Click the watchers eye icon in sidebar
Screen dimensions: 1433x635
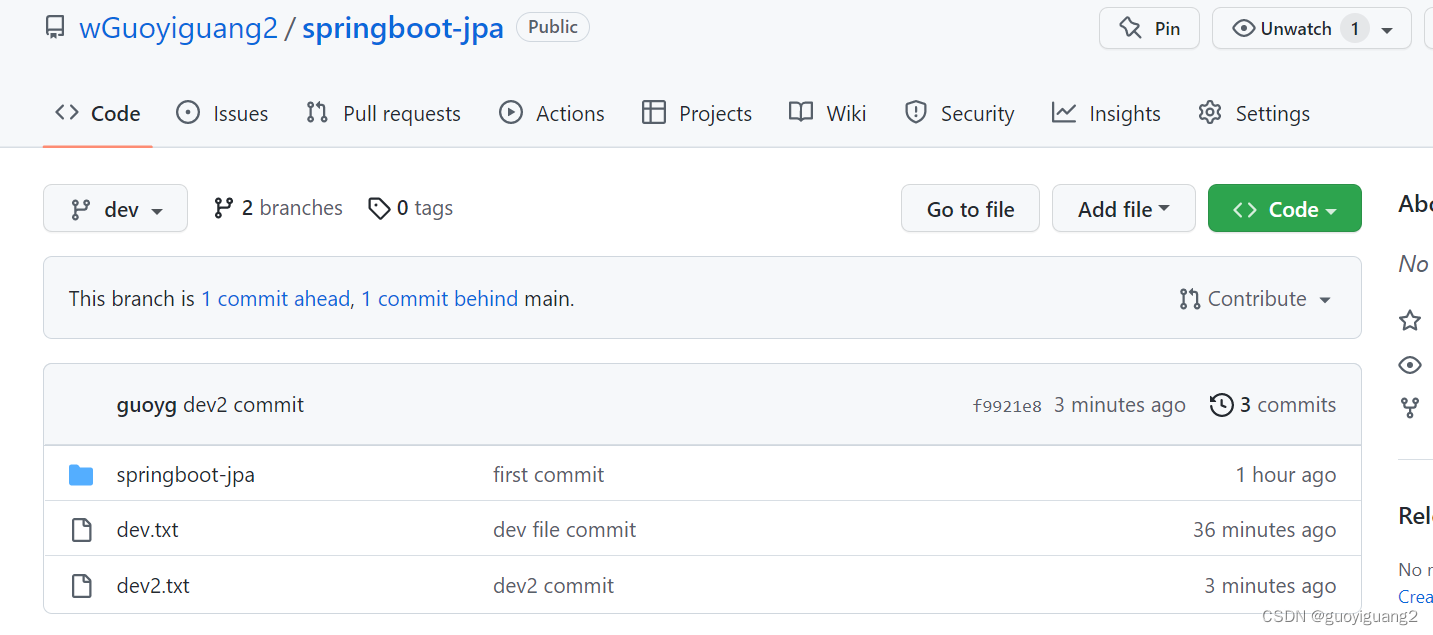[x=1410, y=364]
